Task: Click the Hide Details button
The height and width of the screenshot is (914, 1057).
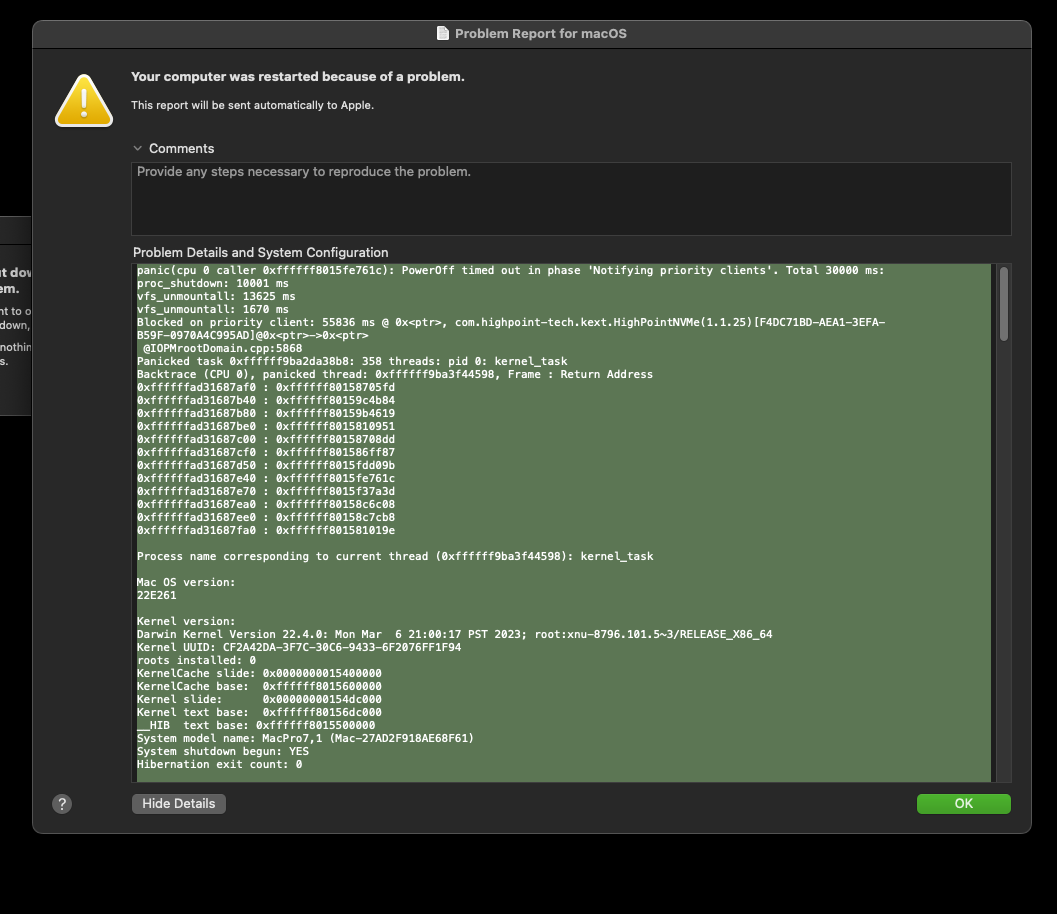Action: click(x=179, y=803)
